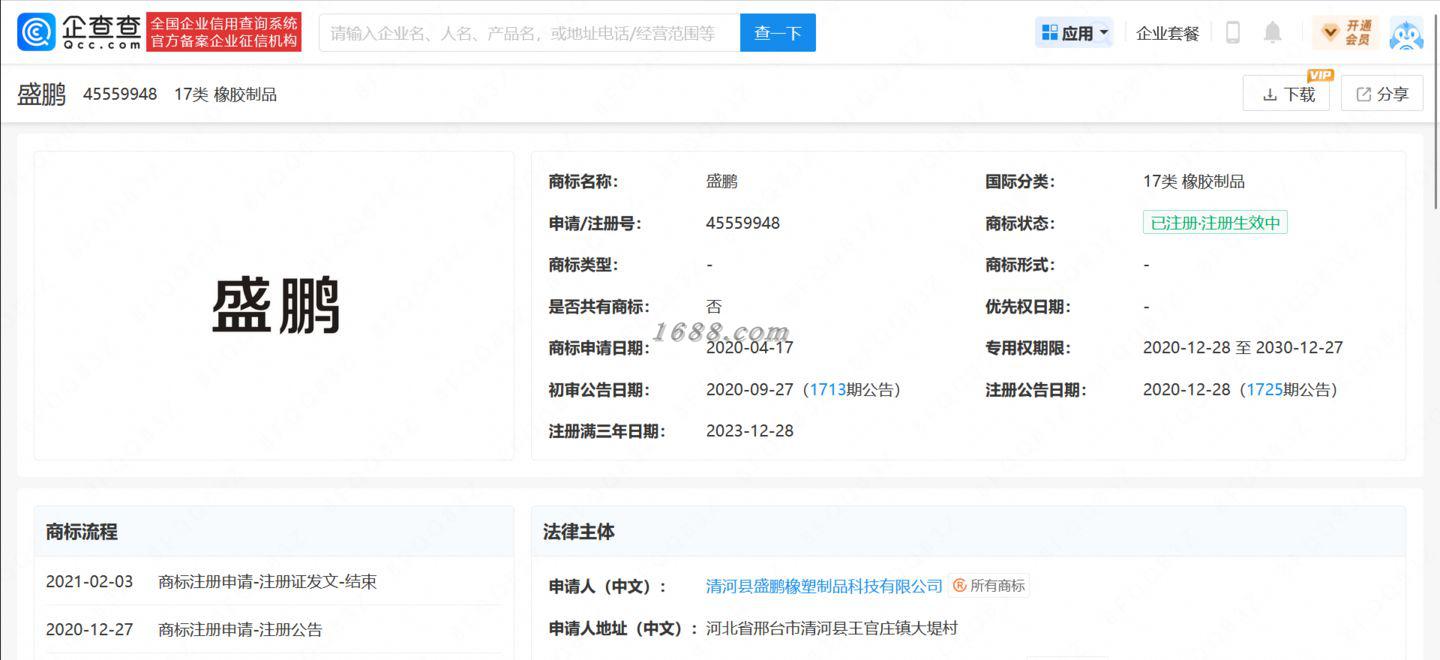Screen dimensions: 1440x660
Task: Open 清河县盛鹏橡塑制品科技有限公司 applicant link
Action: (824, 586)
